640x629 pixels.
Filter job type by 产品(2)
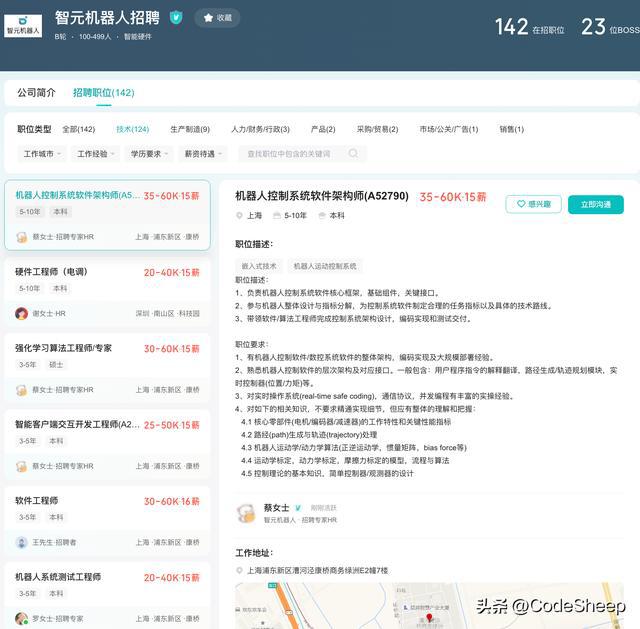(x=323, y=129)
